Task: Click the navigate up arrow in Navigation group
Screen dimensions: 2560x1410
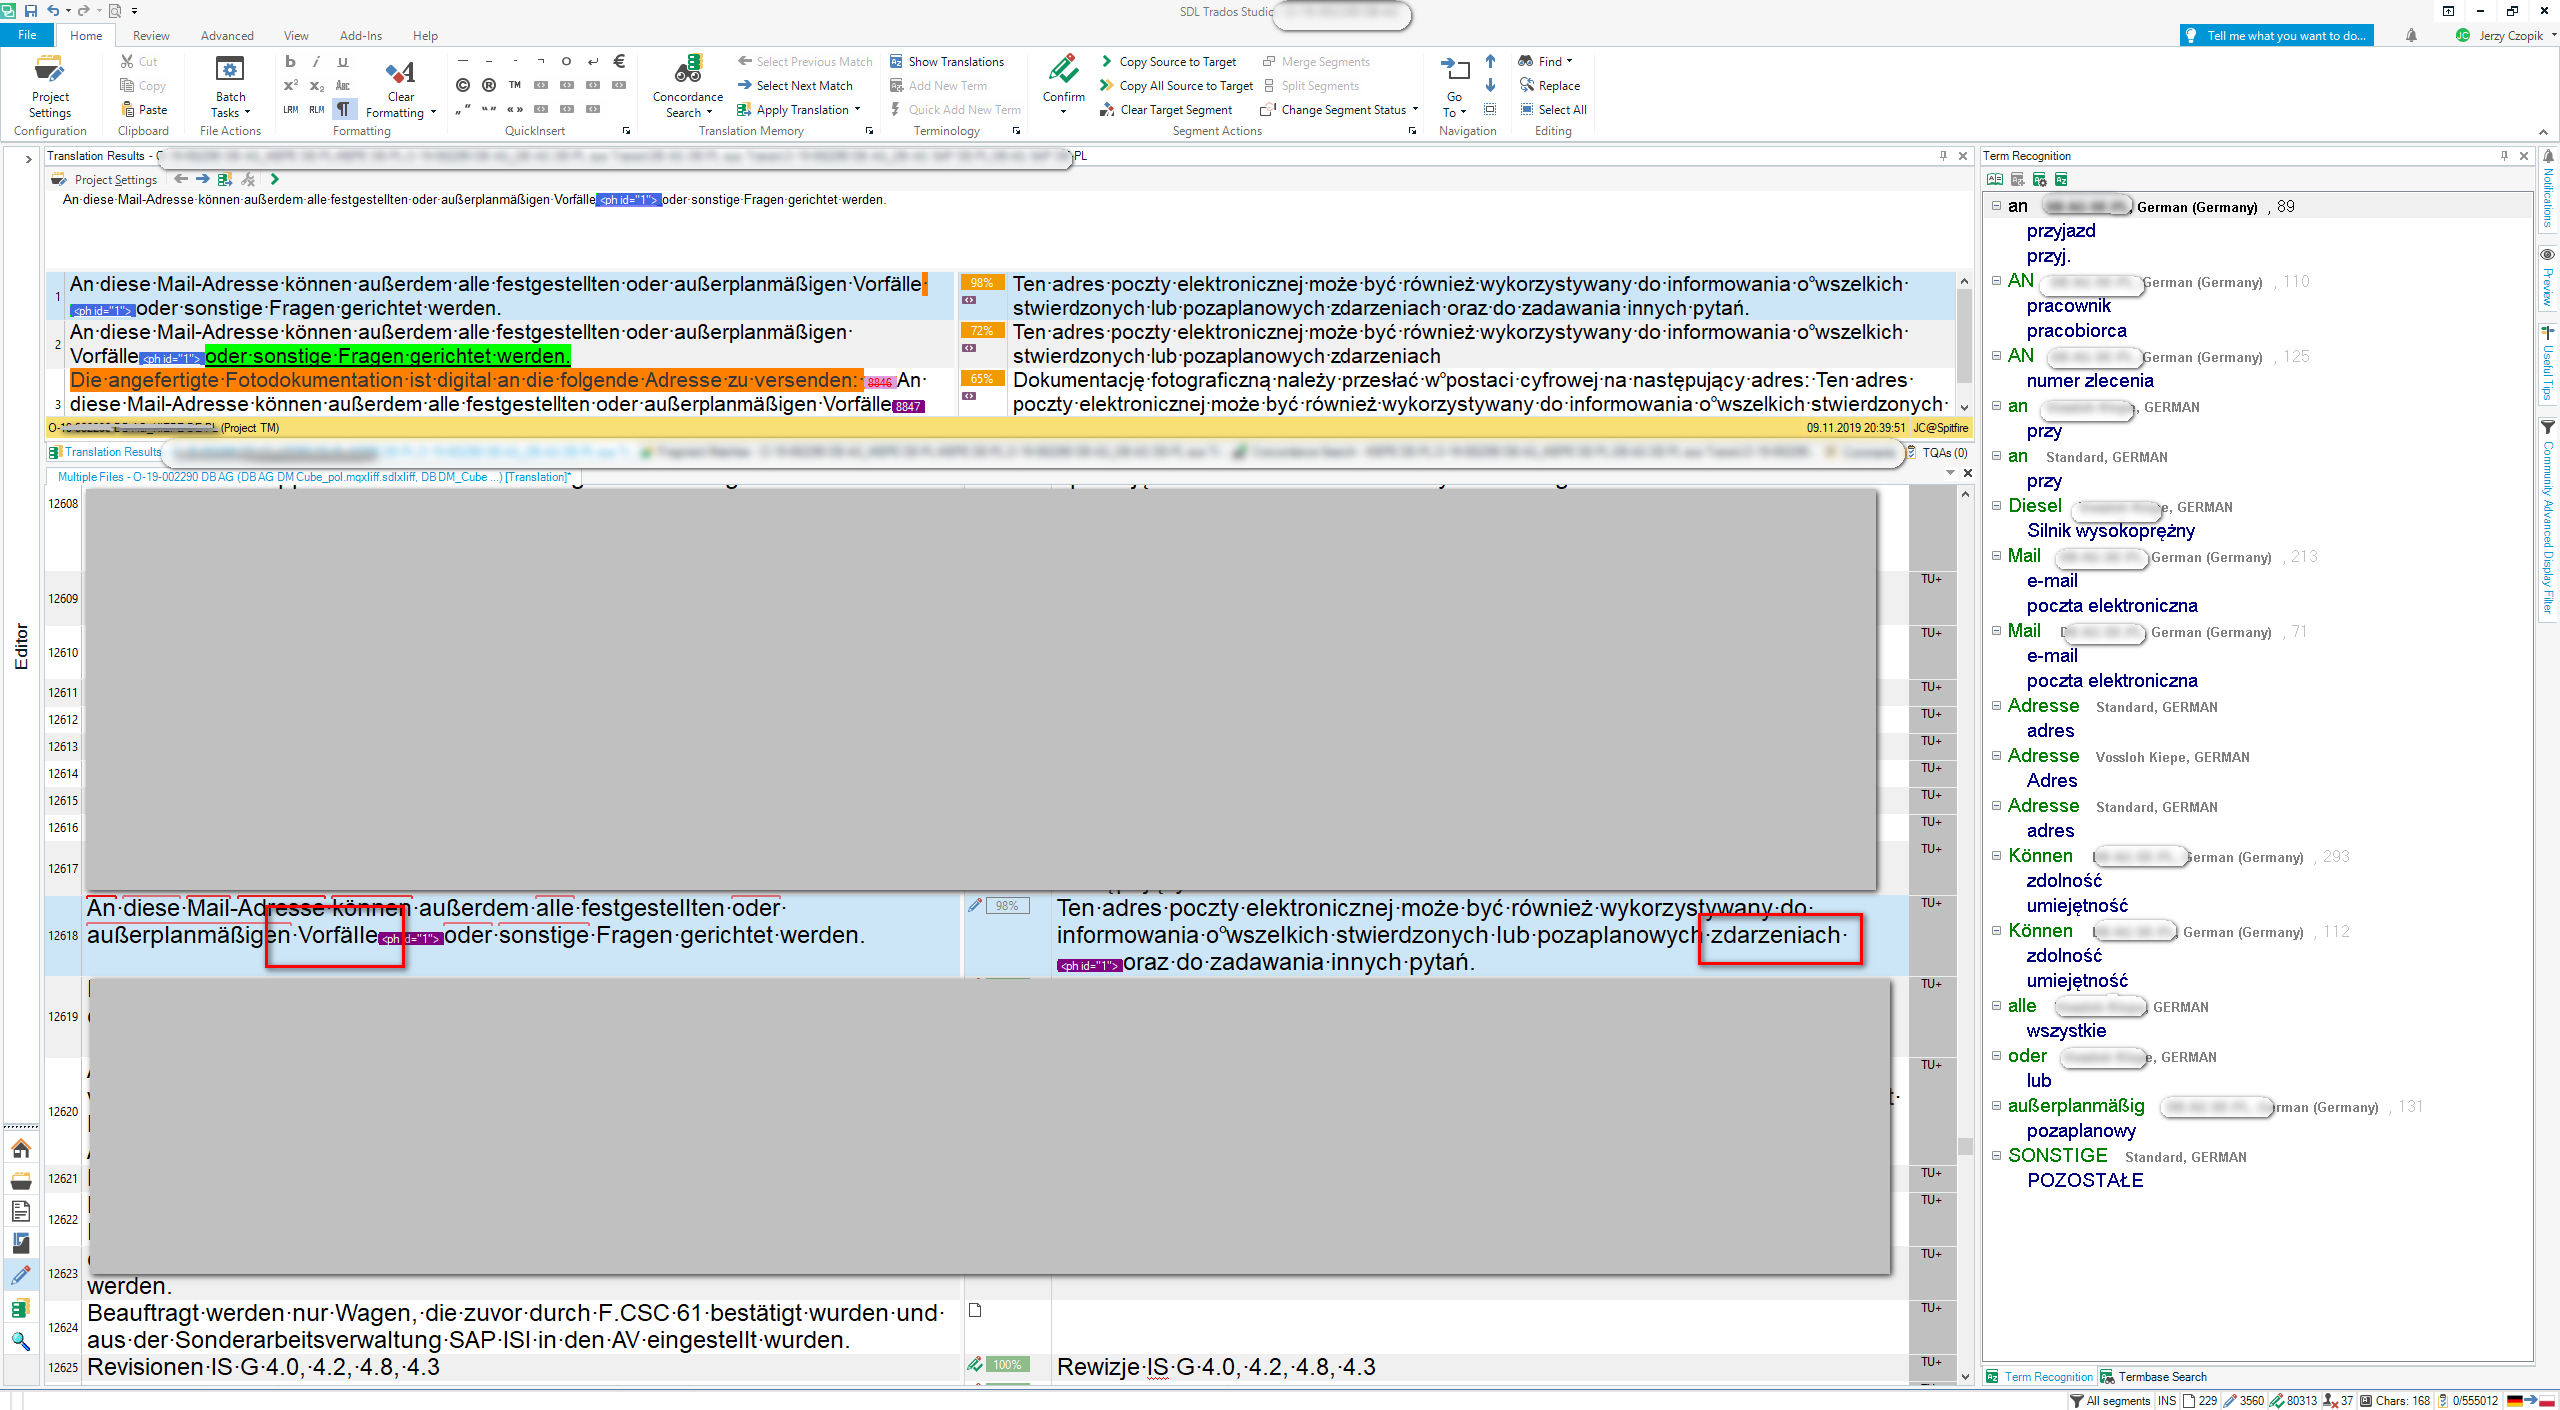Action: [1490, 61]
